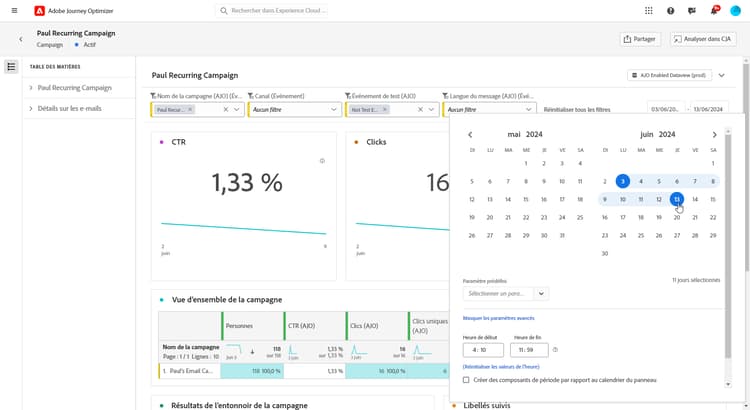
Task: Click the date picker scroll down arrow
Action: pos(728,384)
